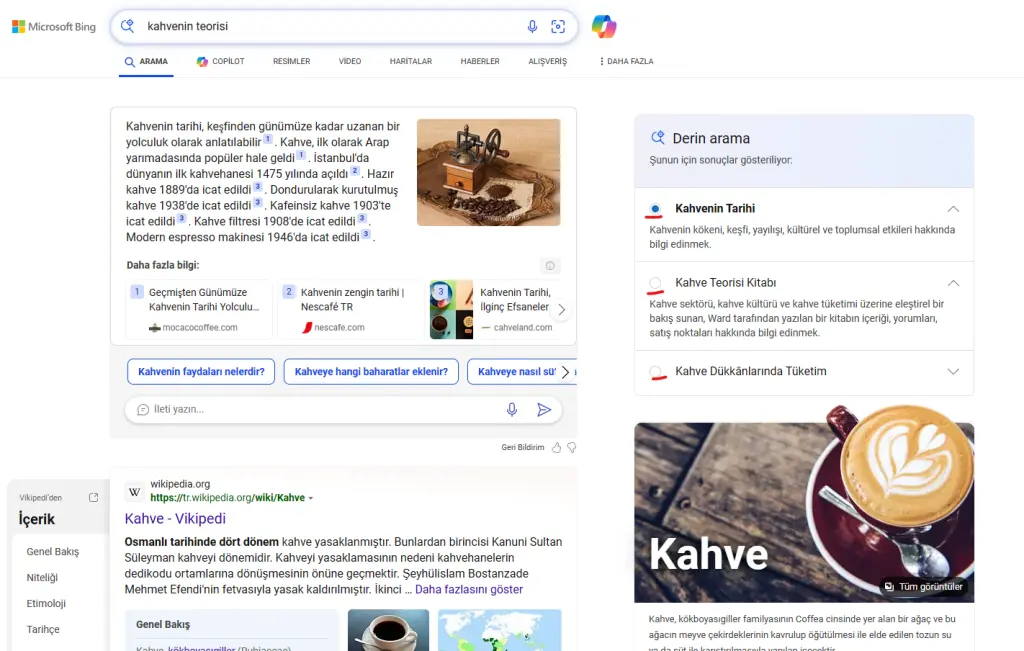1024x651 pixels.
Task: Open ALIŞVERİŞ tab
Action: 547,61
